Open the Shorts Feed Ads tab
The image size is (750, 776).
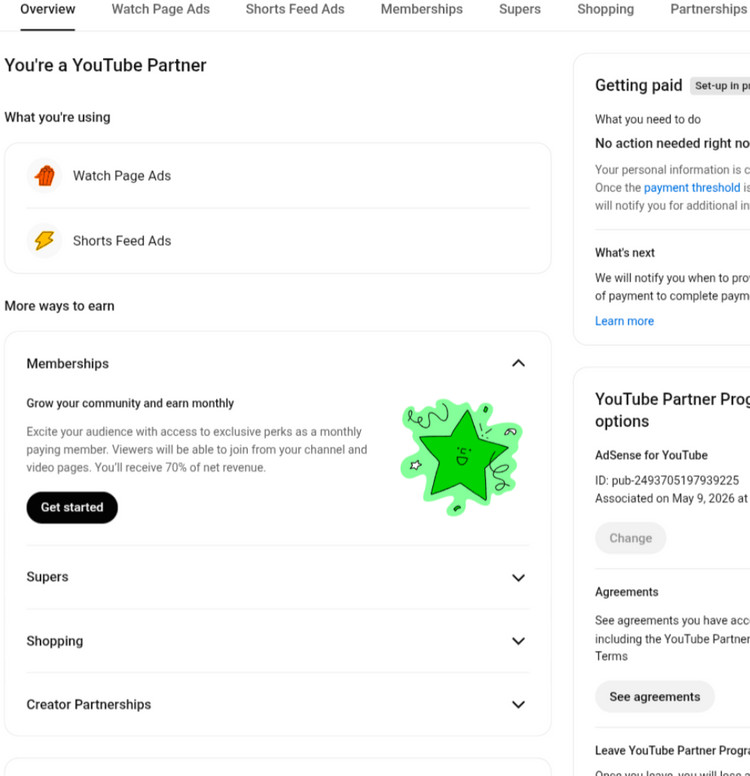pyautogui.click(x=295, y=9)
